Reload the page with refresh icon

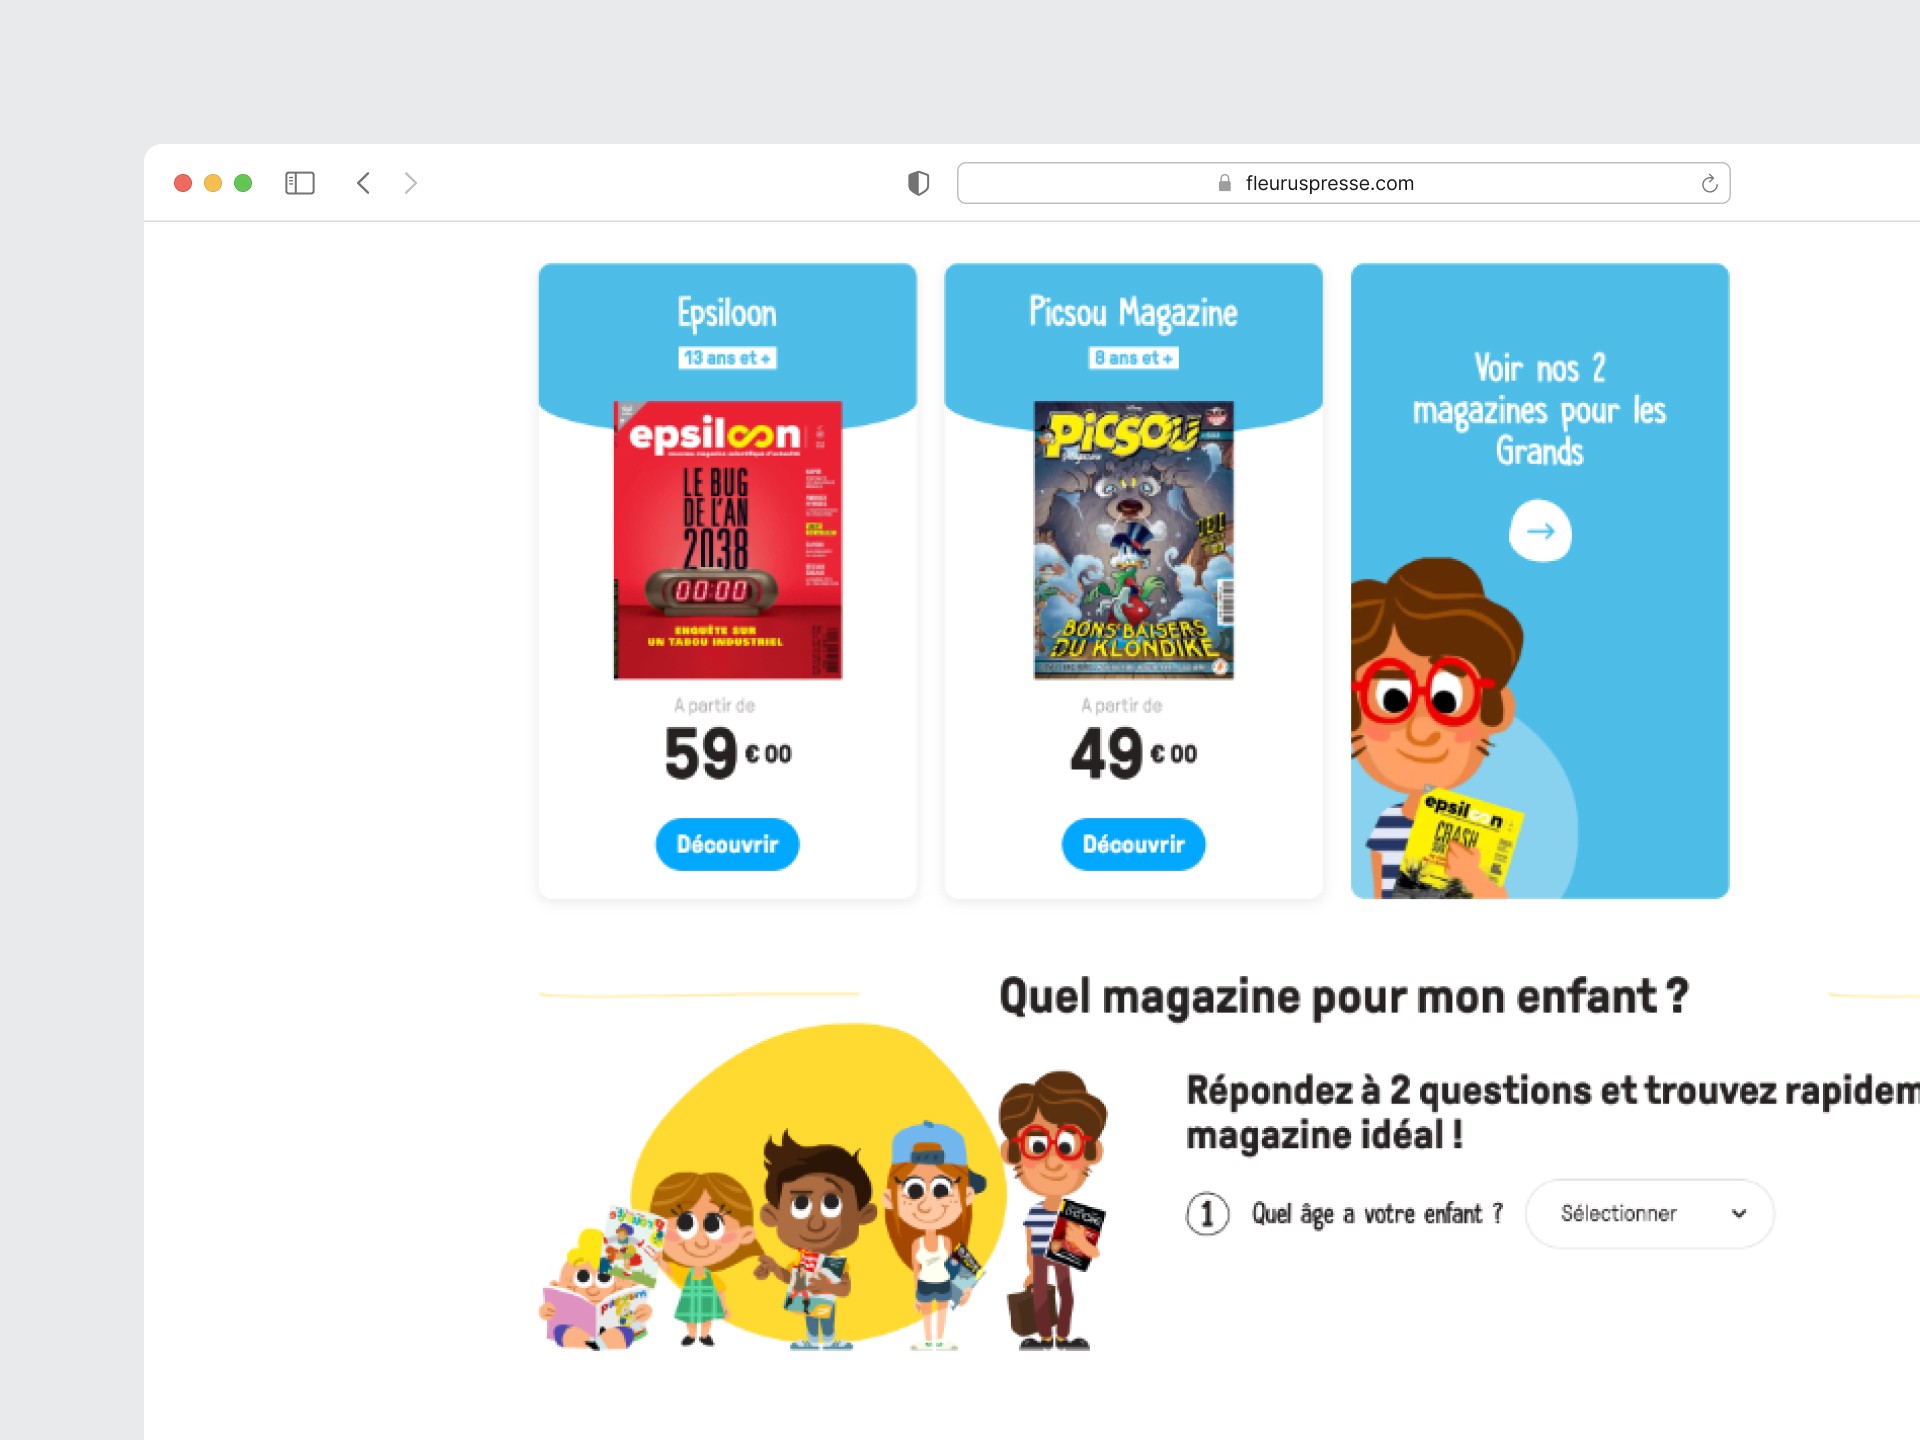tap(1709, 183)
